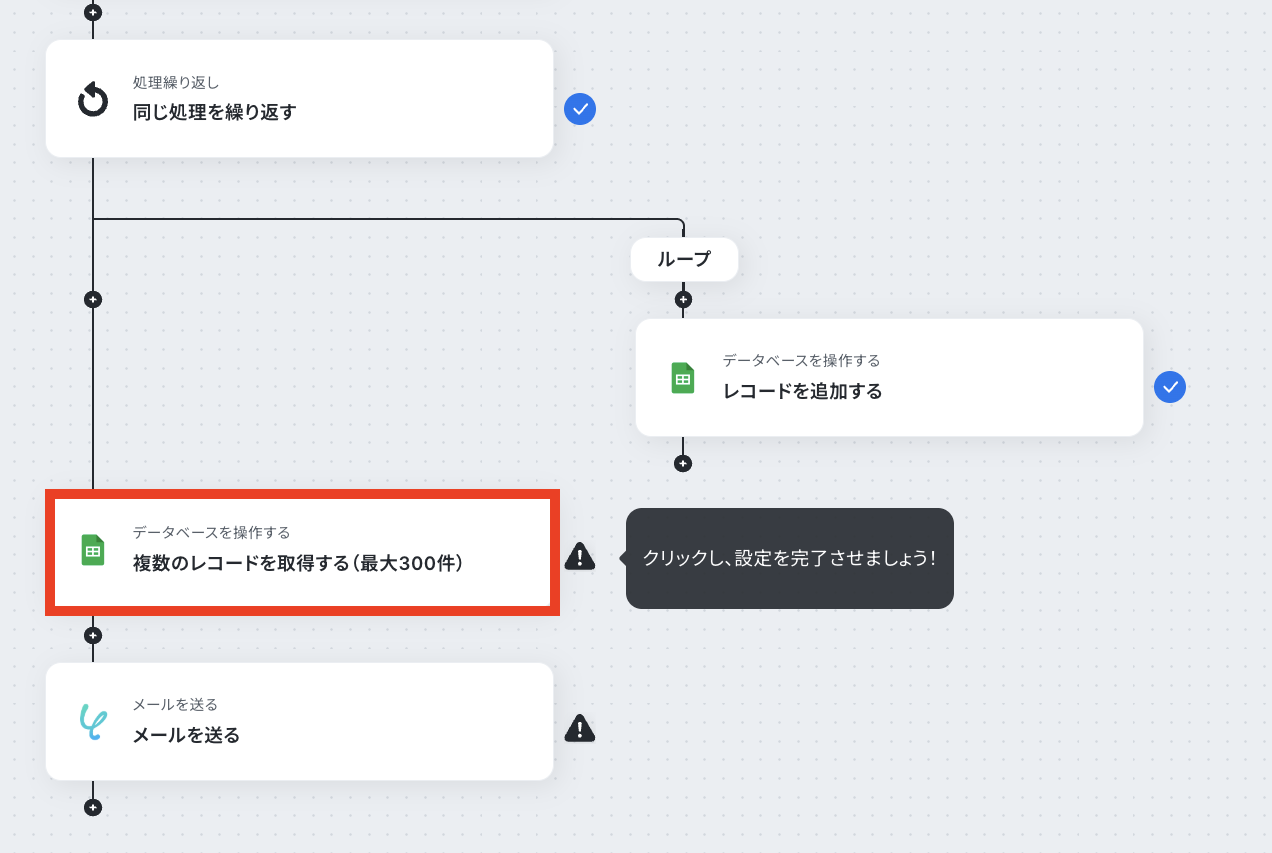The width and height of the screenshot is (1272, 853).
Task: Click the mail icon in メールを送る card
Action: tap(93, 721)
